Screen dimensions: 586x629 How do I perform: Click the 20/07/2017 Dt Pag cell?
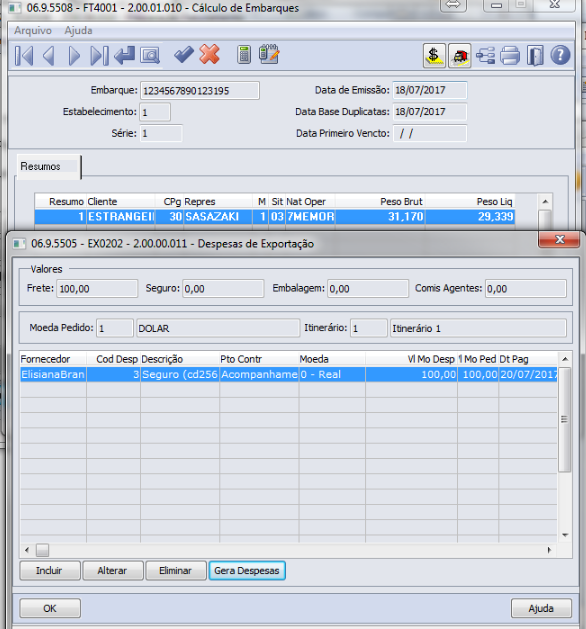point(528,374)
